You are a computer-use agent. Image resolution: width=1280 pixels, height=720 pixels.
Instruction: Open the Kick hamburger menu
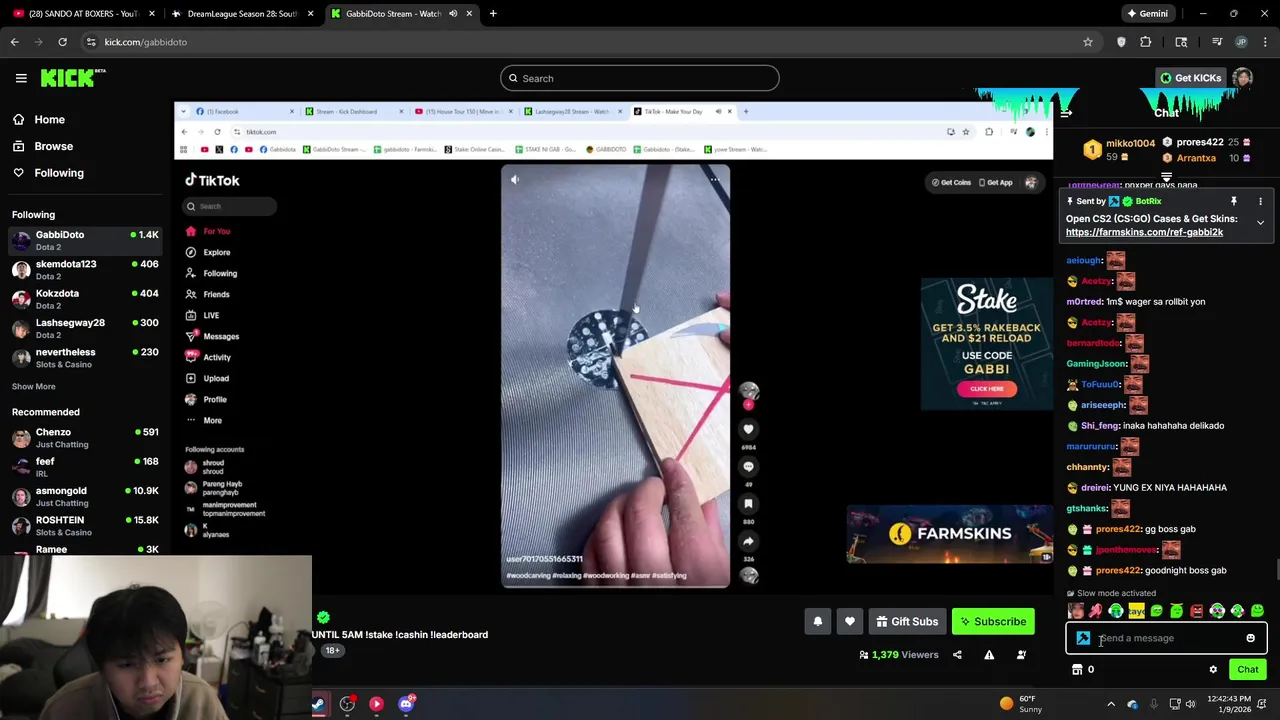pos(21,78)
